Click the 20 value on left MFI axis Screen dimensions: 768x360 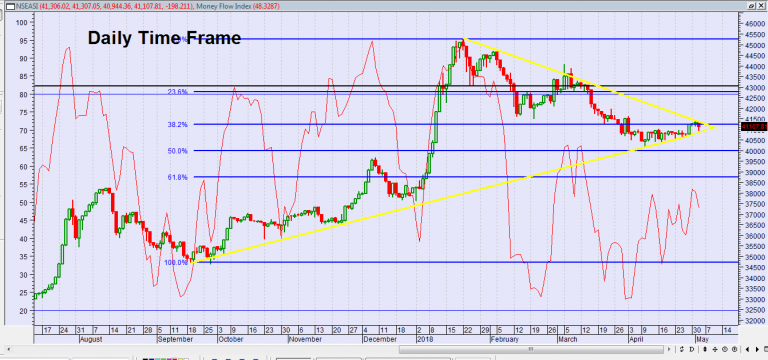[x=24, y=311]
